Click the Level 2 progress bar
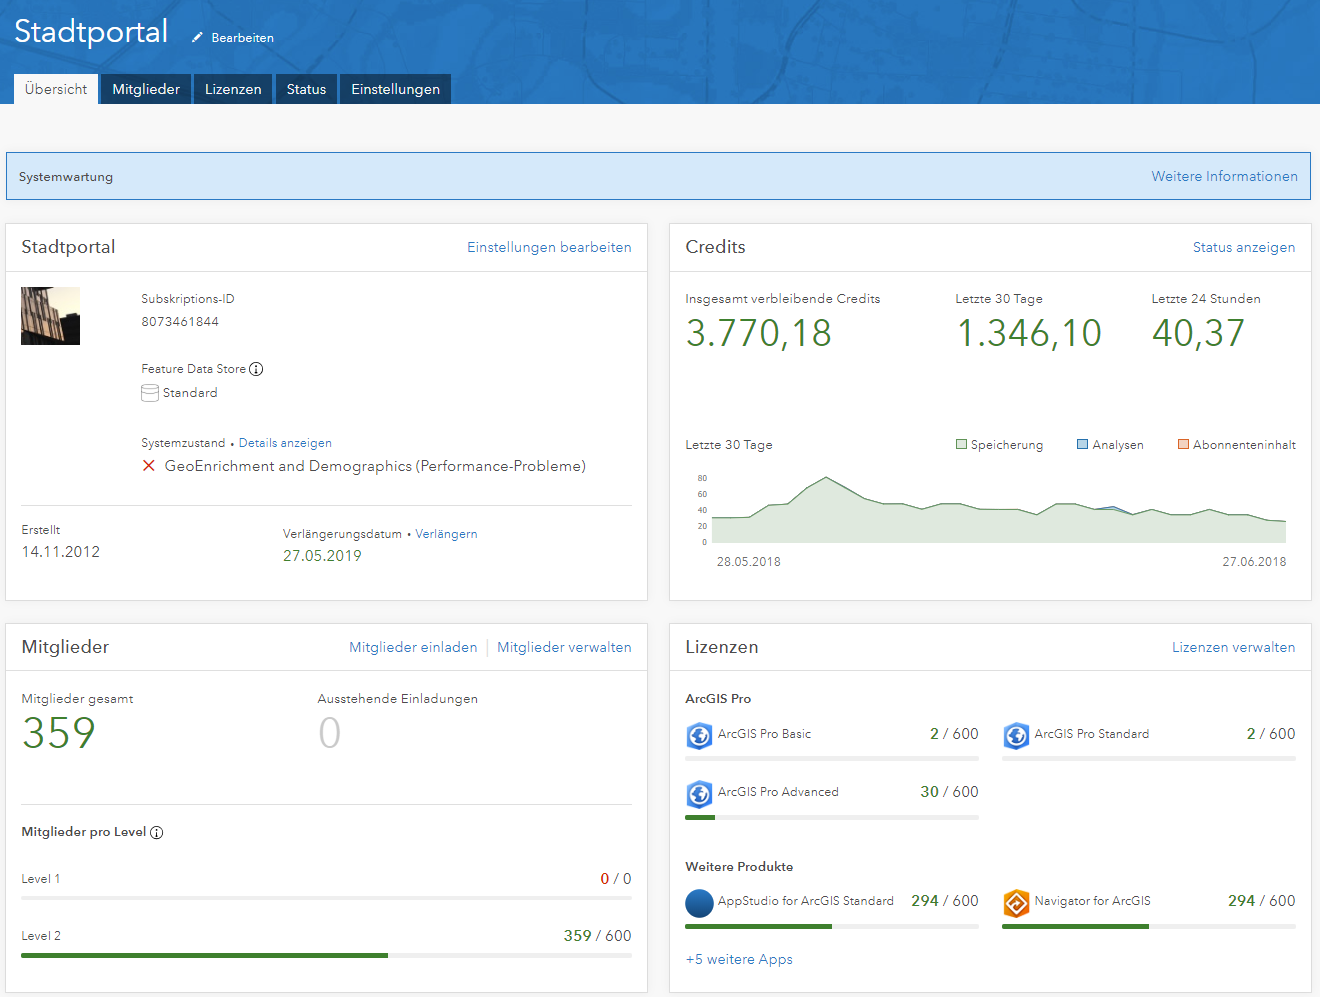Image resolution: width=1320 pixels, height=997 pixels. [326, 955]
